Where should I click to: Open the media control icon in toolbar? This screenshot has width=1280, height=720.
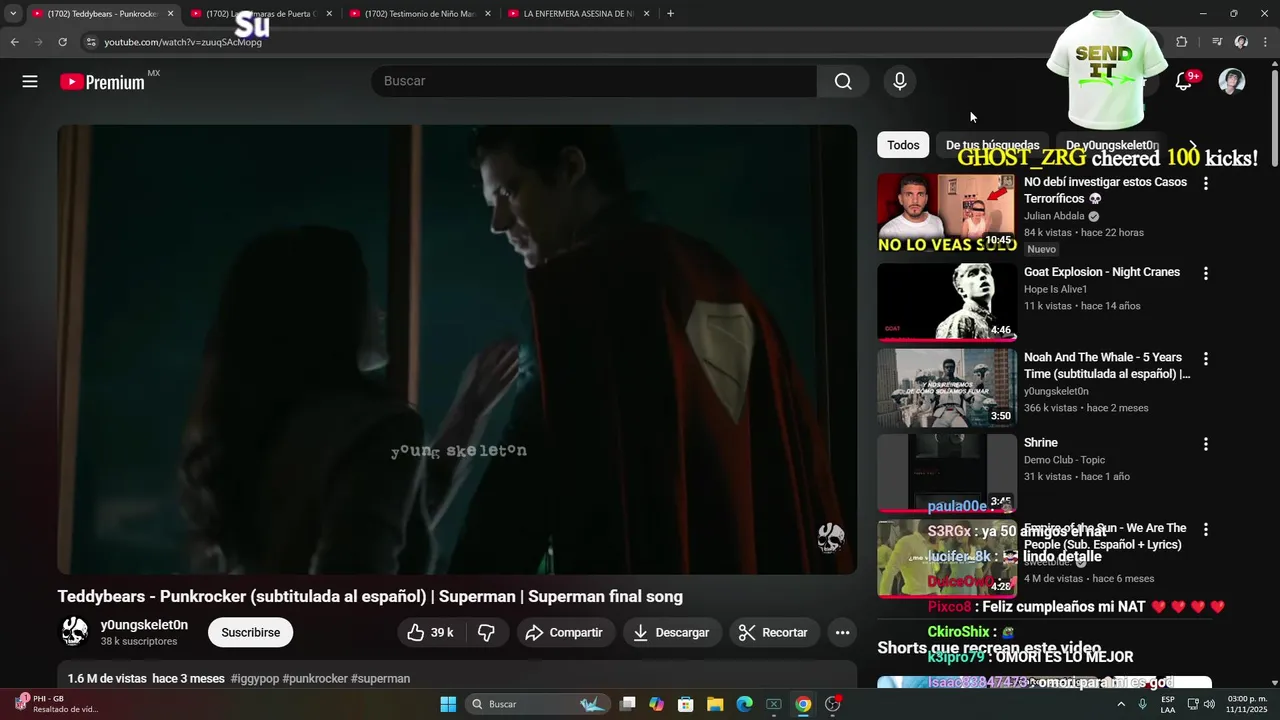pos(1217,42)
